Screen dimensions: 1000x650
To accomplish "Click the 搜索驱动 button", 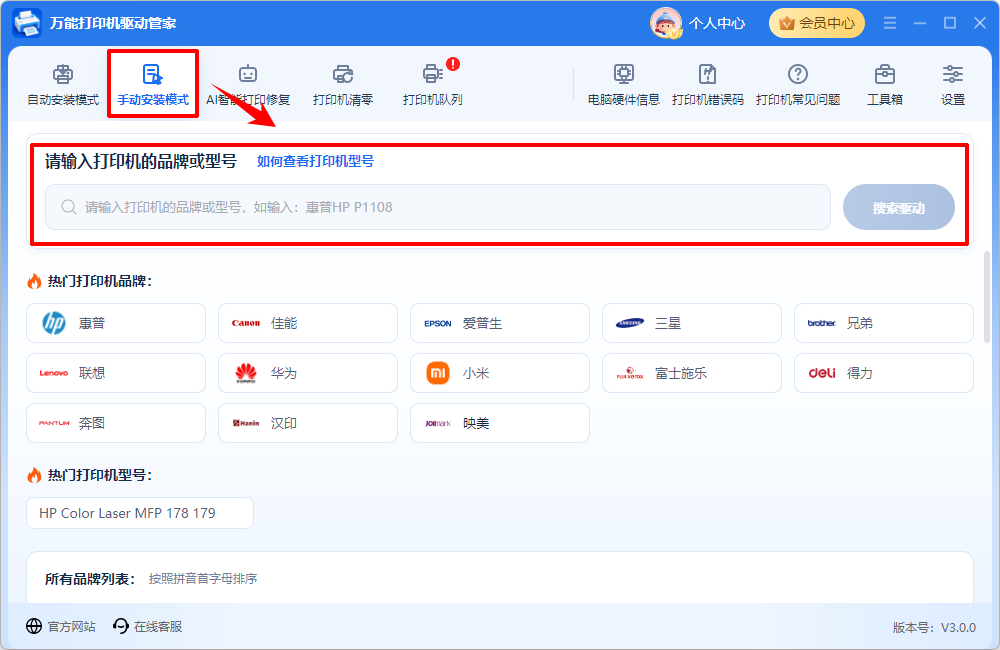I will click(899, 207).
